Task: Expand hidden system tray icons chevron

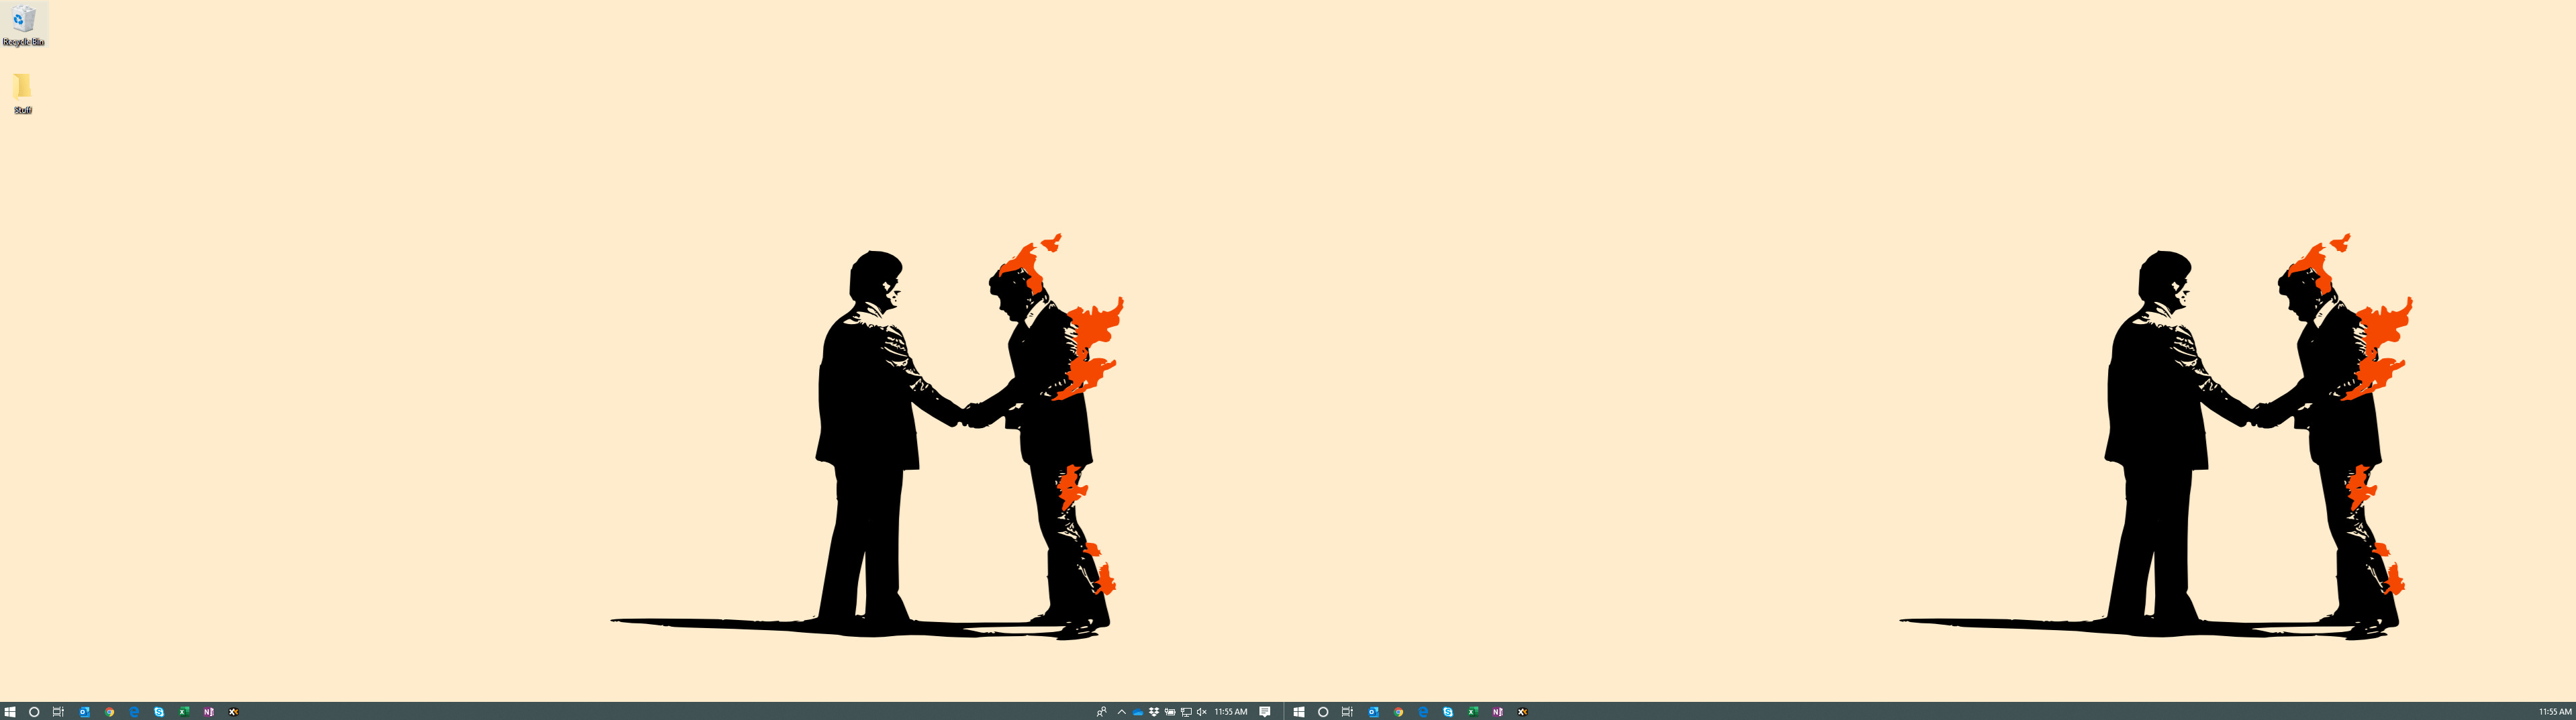Action: tap(1122, 712)
